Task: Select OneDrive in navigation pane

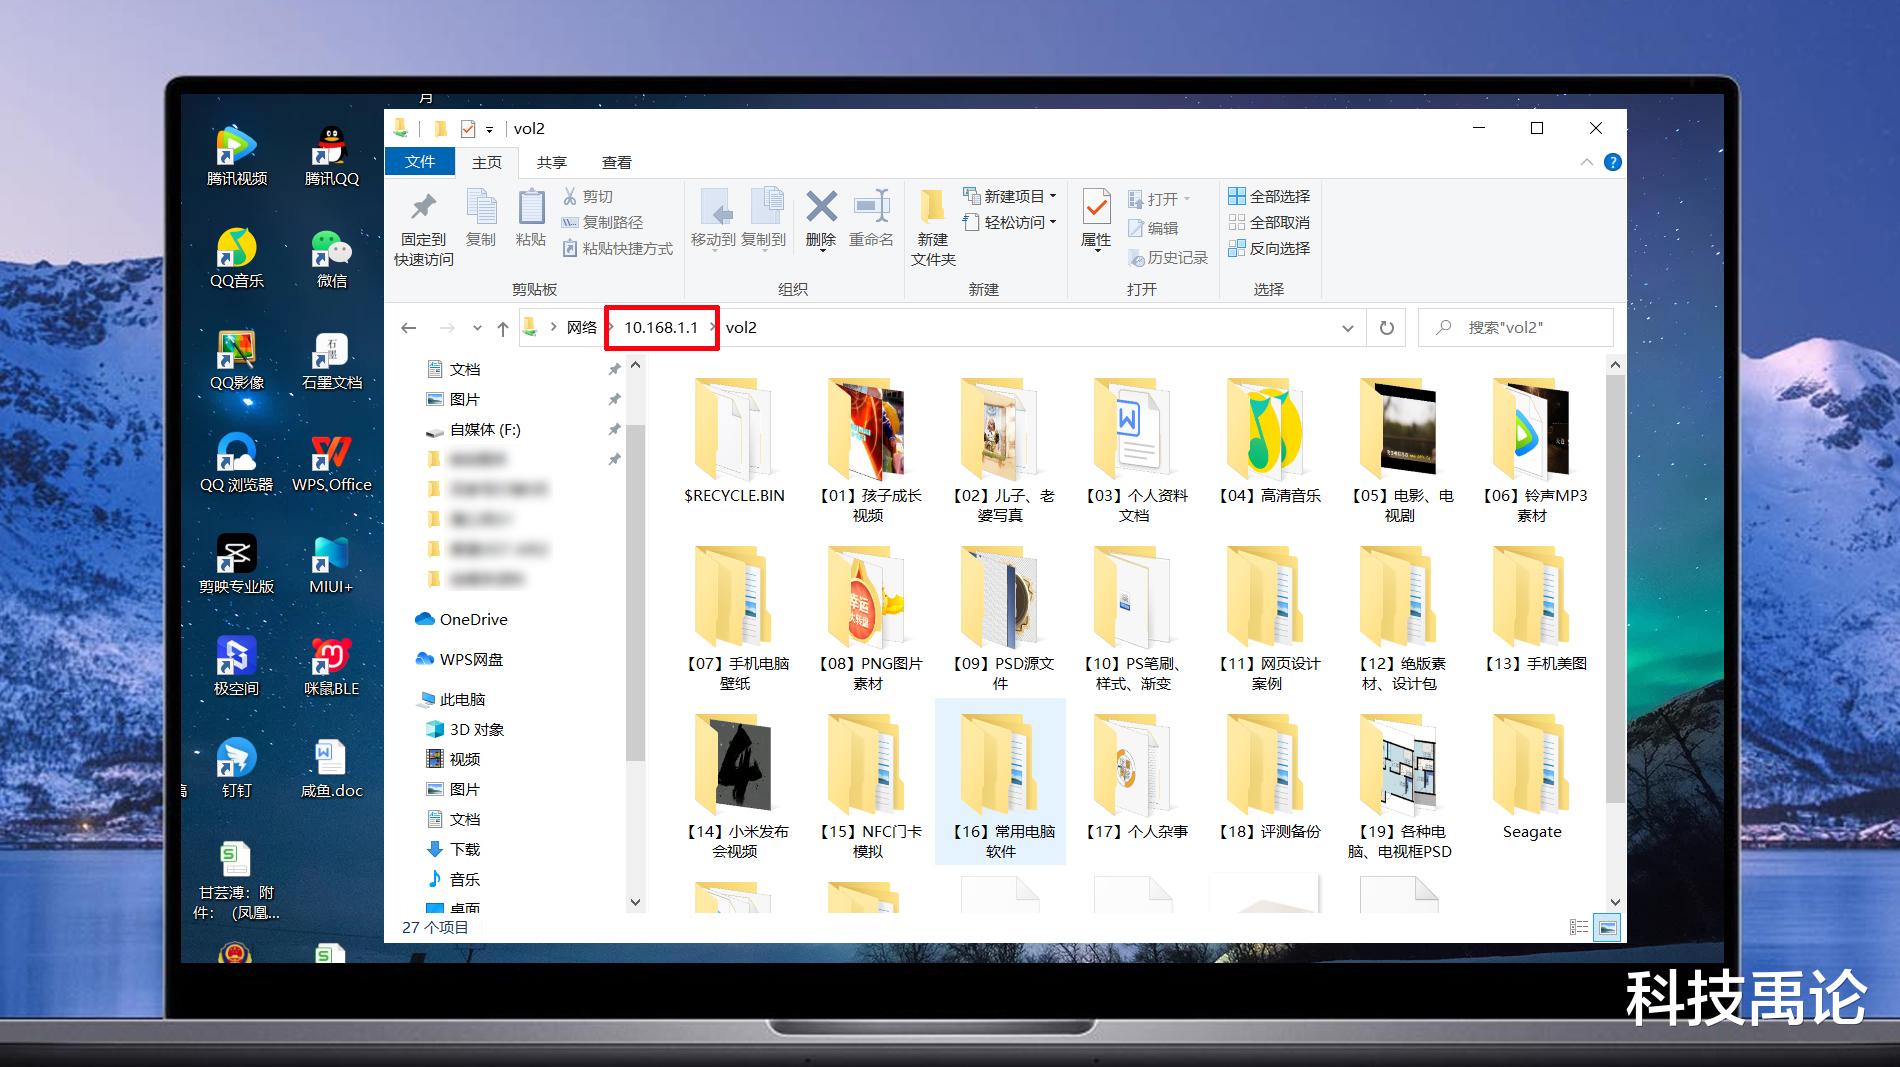Action: pyautogui.click(x=461, y=619)
